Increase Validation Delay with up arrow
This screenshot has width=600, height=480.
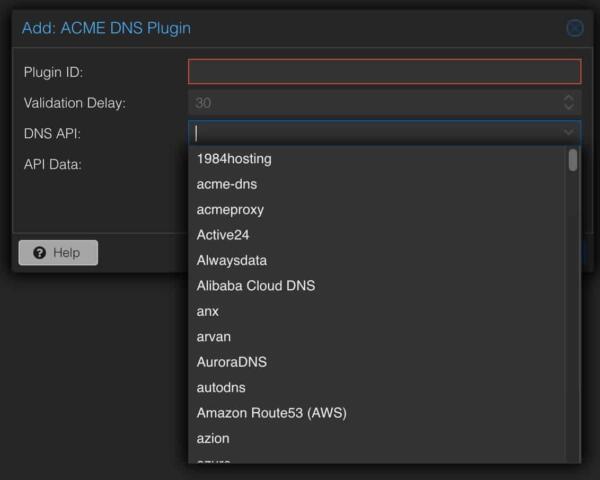click(568, 97)
